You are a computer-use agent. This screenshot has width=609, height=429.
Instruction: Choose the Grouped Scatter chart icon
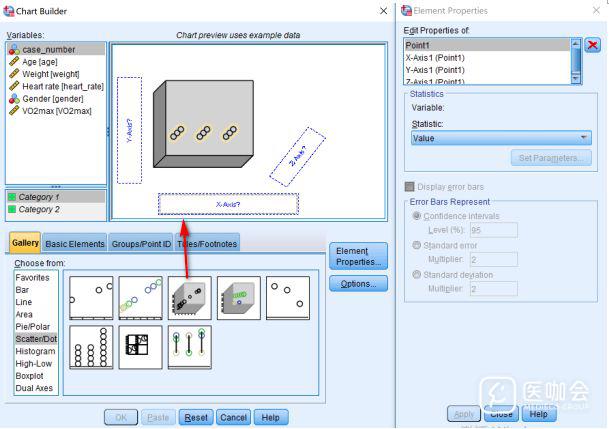pyautogui.click(x=140, y=297)
